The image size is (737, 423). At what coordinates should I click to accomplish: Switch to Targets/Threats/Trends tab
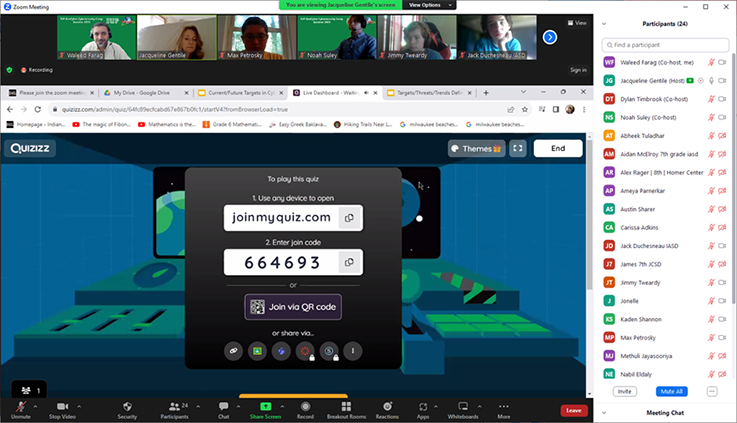[429, 93]
